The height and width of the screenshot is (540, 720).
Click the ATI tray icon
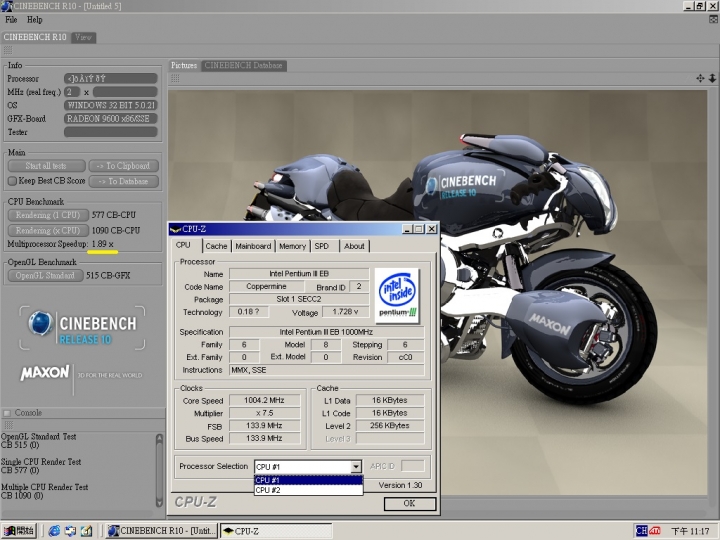click(x=655, y=531)
